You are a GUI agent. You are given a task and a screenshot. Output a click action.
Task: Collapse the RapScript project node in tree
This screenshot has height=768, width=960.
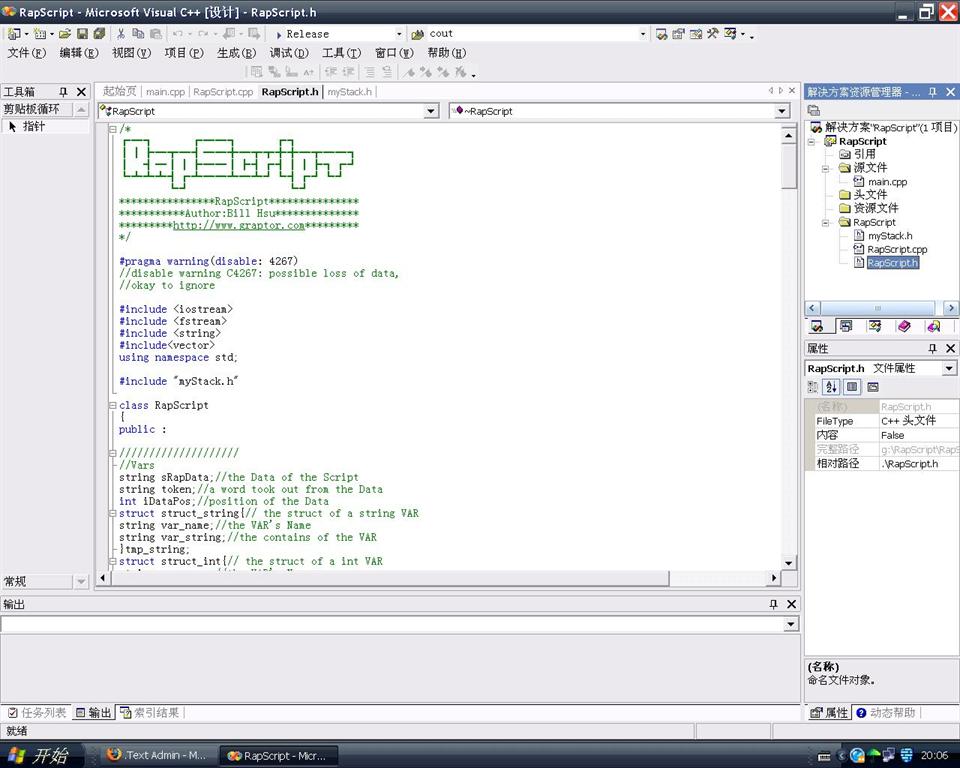pos(812,141)
